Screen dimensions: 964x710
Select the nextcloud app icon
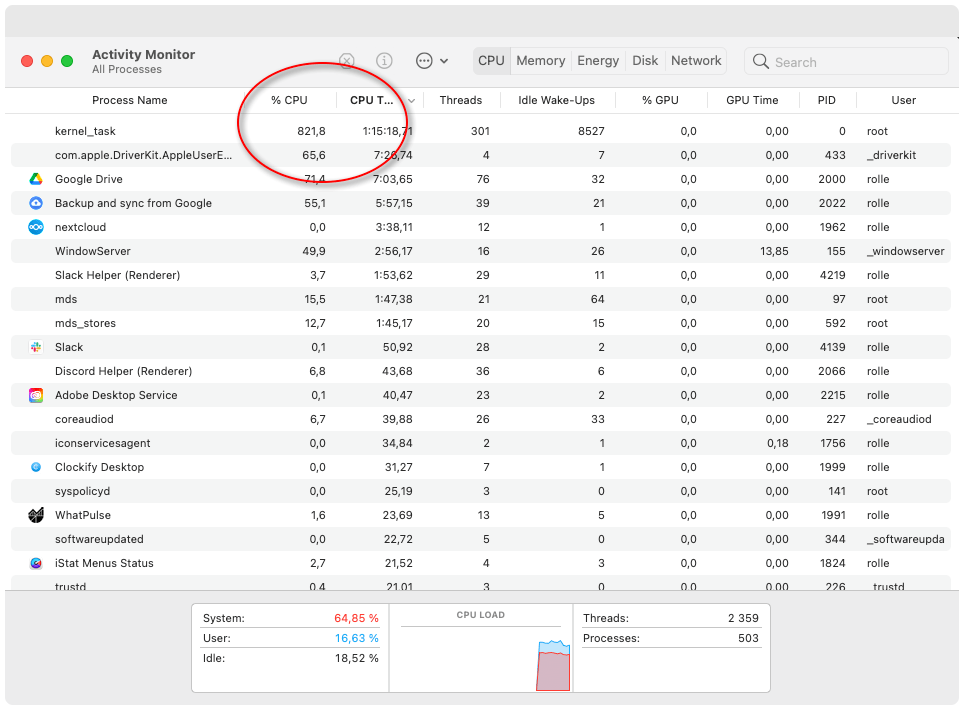pyautogui.click(x=36, y=227)
